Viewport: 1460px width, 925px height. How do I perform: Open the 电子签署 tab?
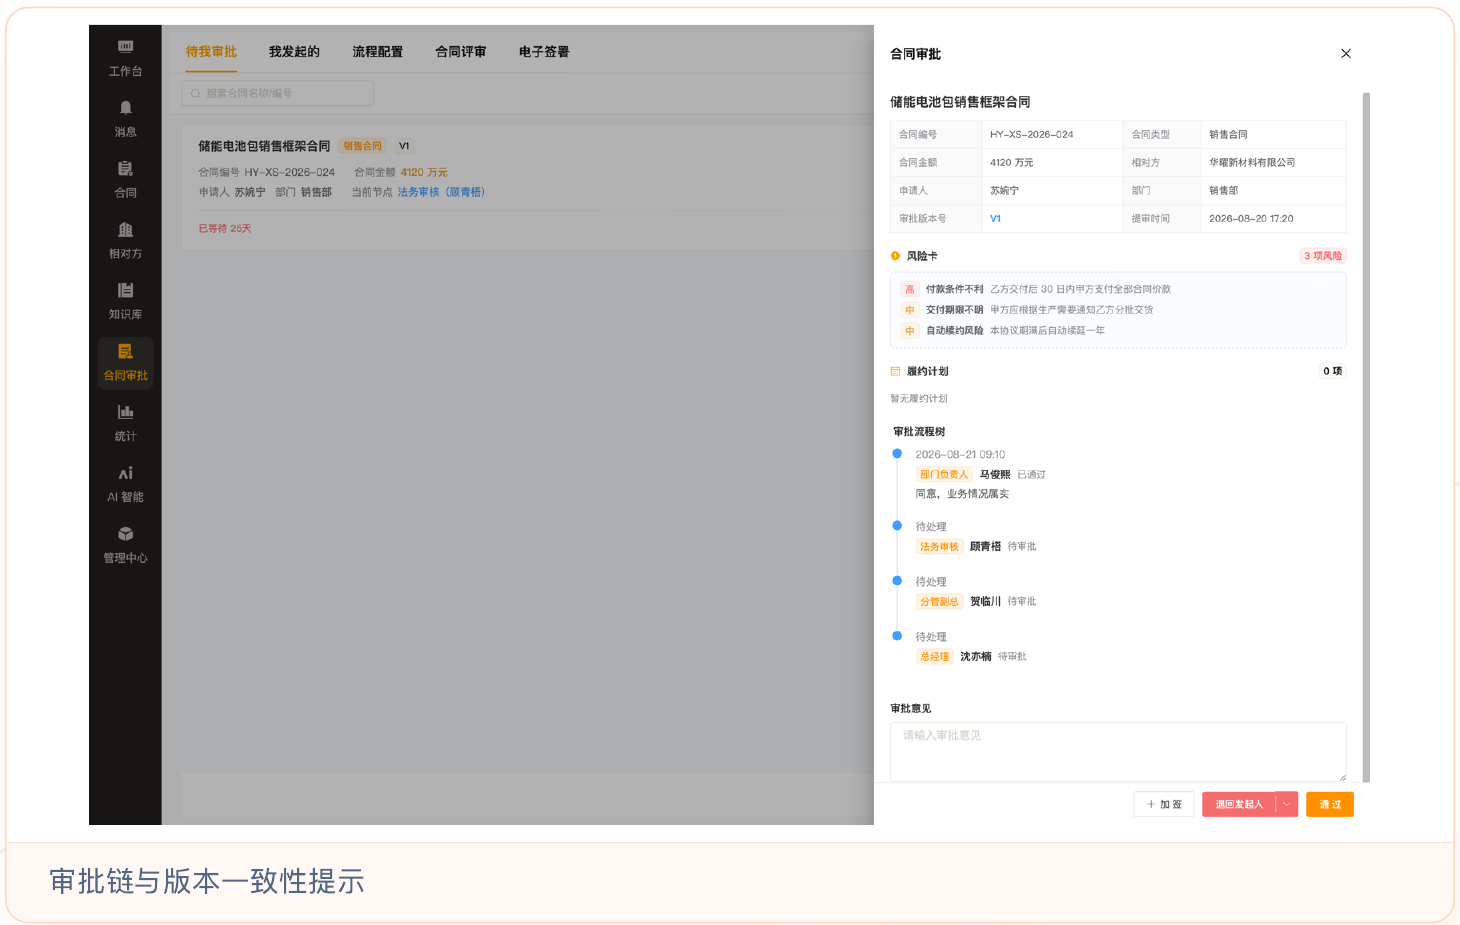544,52
